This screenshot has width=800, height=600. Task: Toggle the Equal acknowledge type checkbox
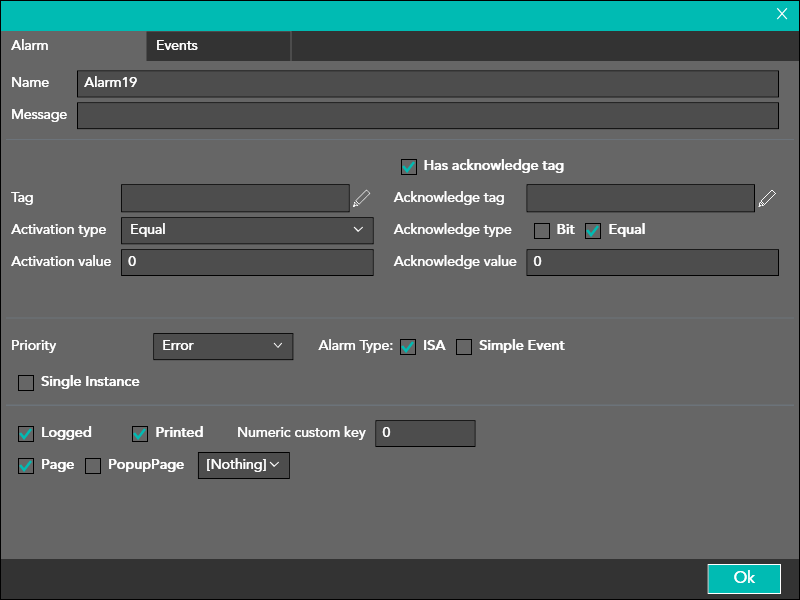pyautogui.click(x=593, y=231)
